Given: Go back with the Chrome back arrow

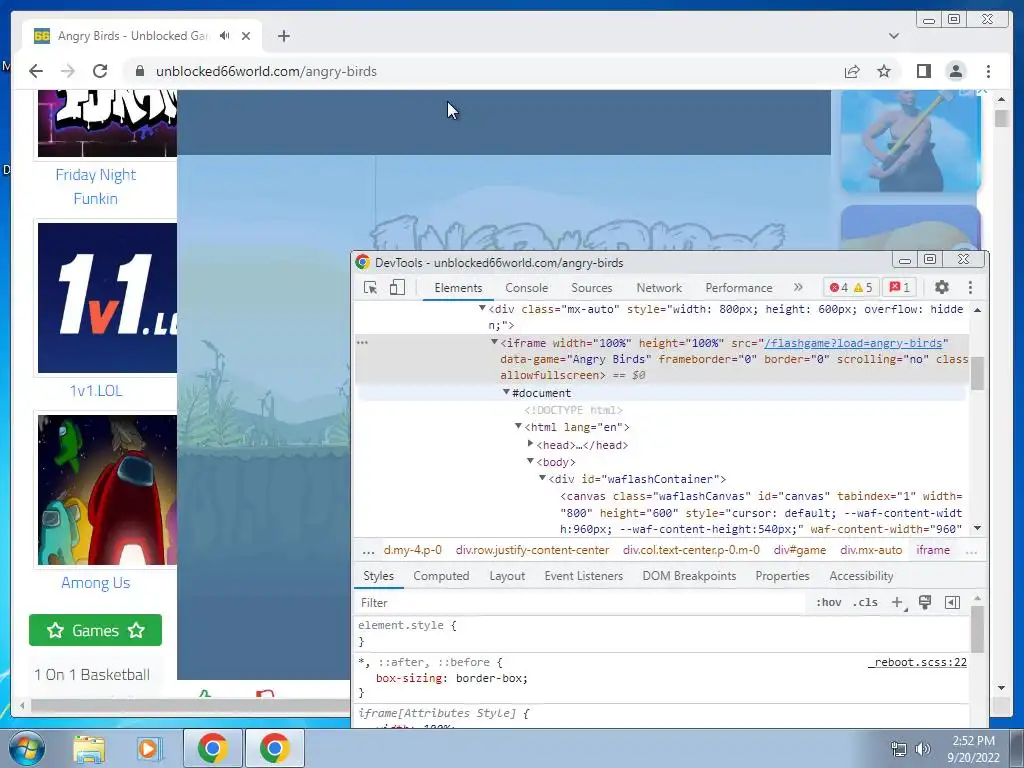Looking at the screenshot, I should 36,71.
